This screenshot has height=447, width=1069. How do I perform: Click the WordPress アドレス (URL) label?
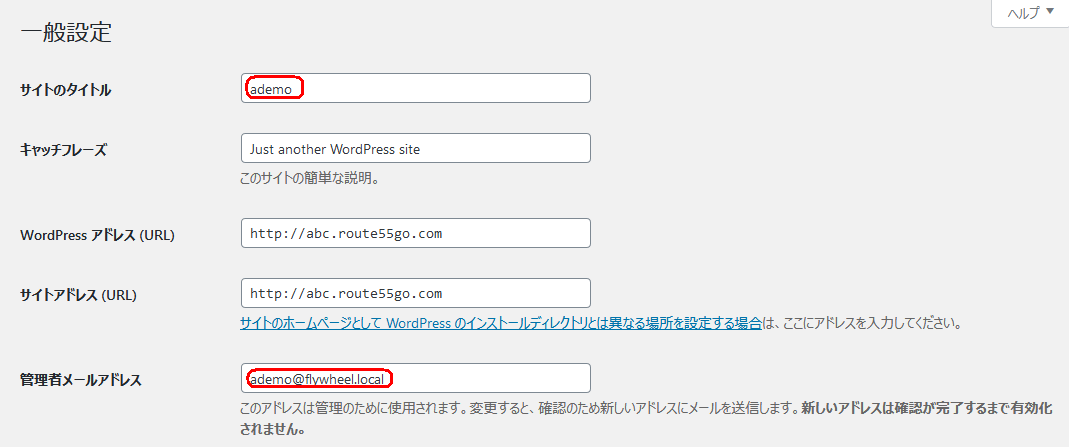pos(97,236)
